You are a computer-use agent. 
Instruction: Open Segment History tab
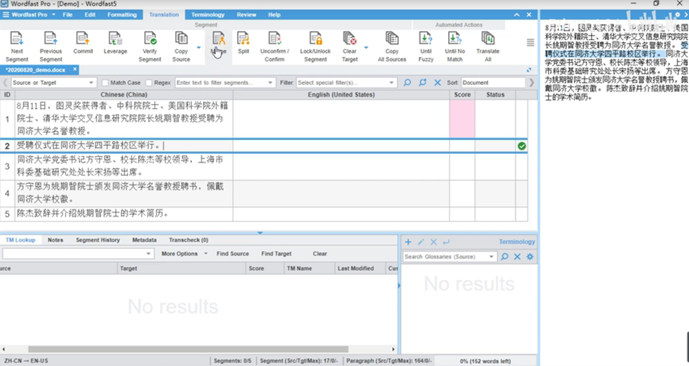pyautogui.click(x=98, y=240)
